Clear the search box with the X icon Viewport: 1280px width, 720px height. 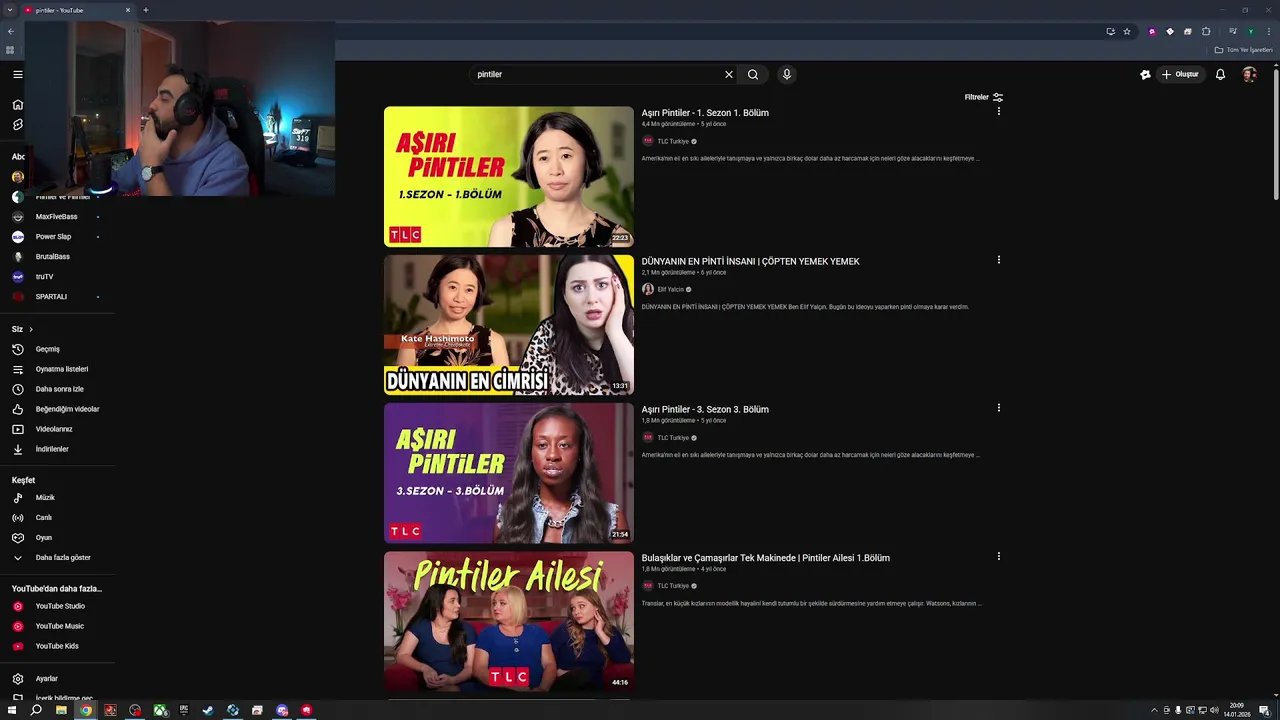pos(729,74)
